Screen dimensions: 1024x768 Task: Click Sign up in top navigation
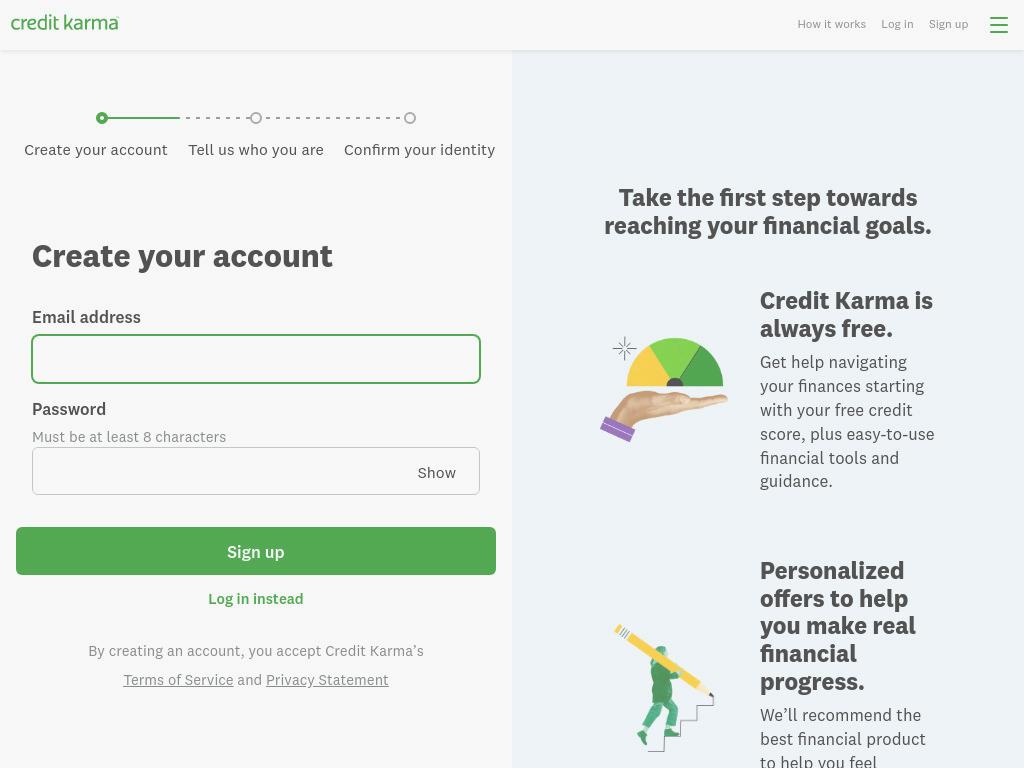pos(948,24)
